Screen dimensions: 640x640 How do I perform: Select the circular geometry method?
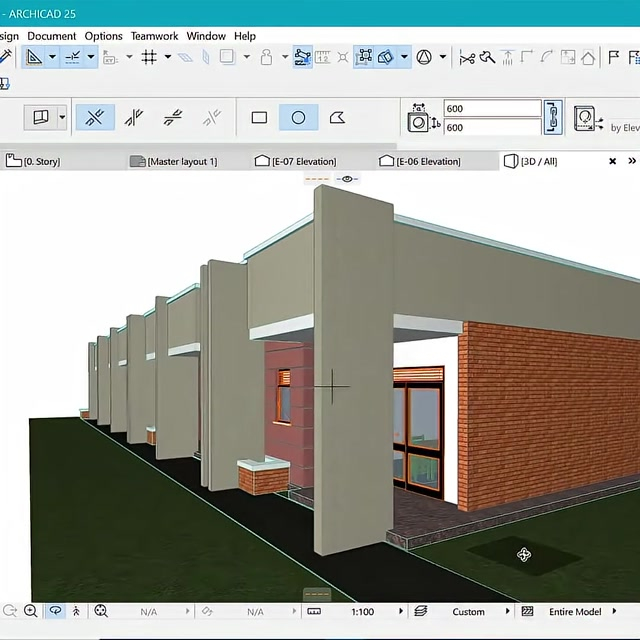(298, 118)
